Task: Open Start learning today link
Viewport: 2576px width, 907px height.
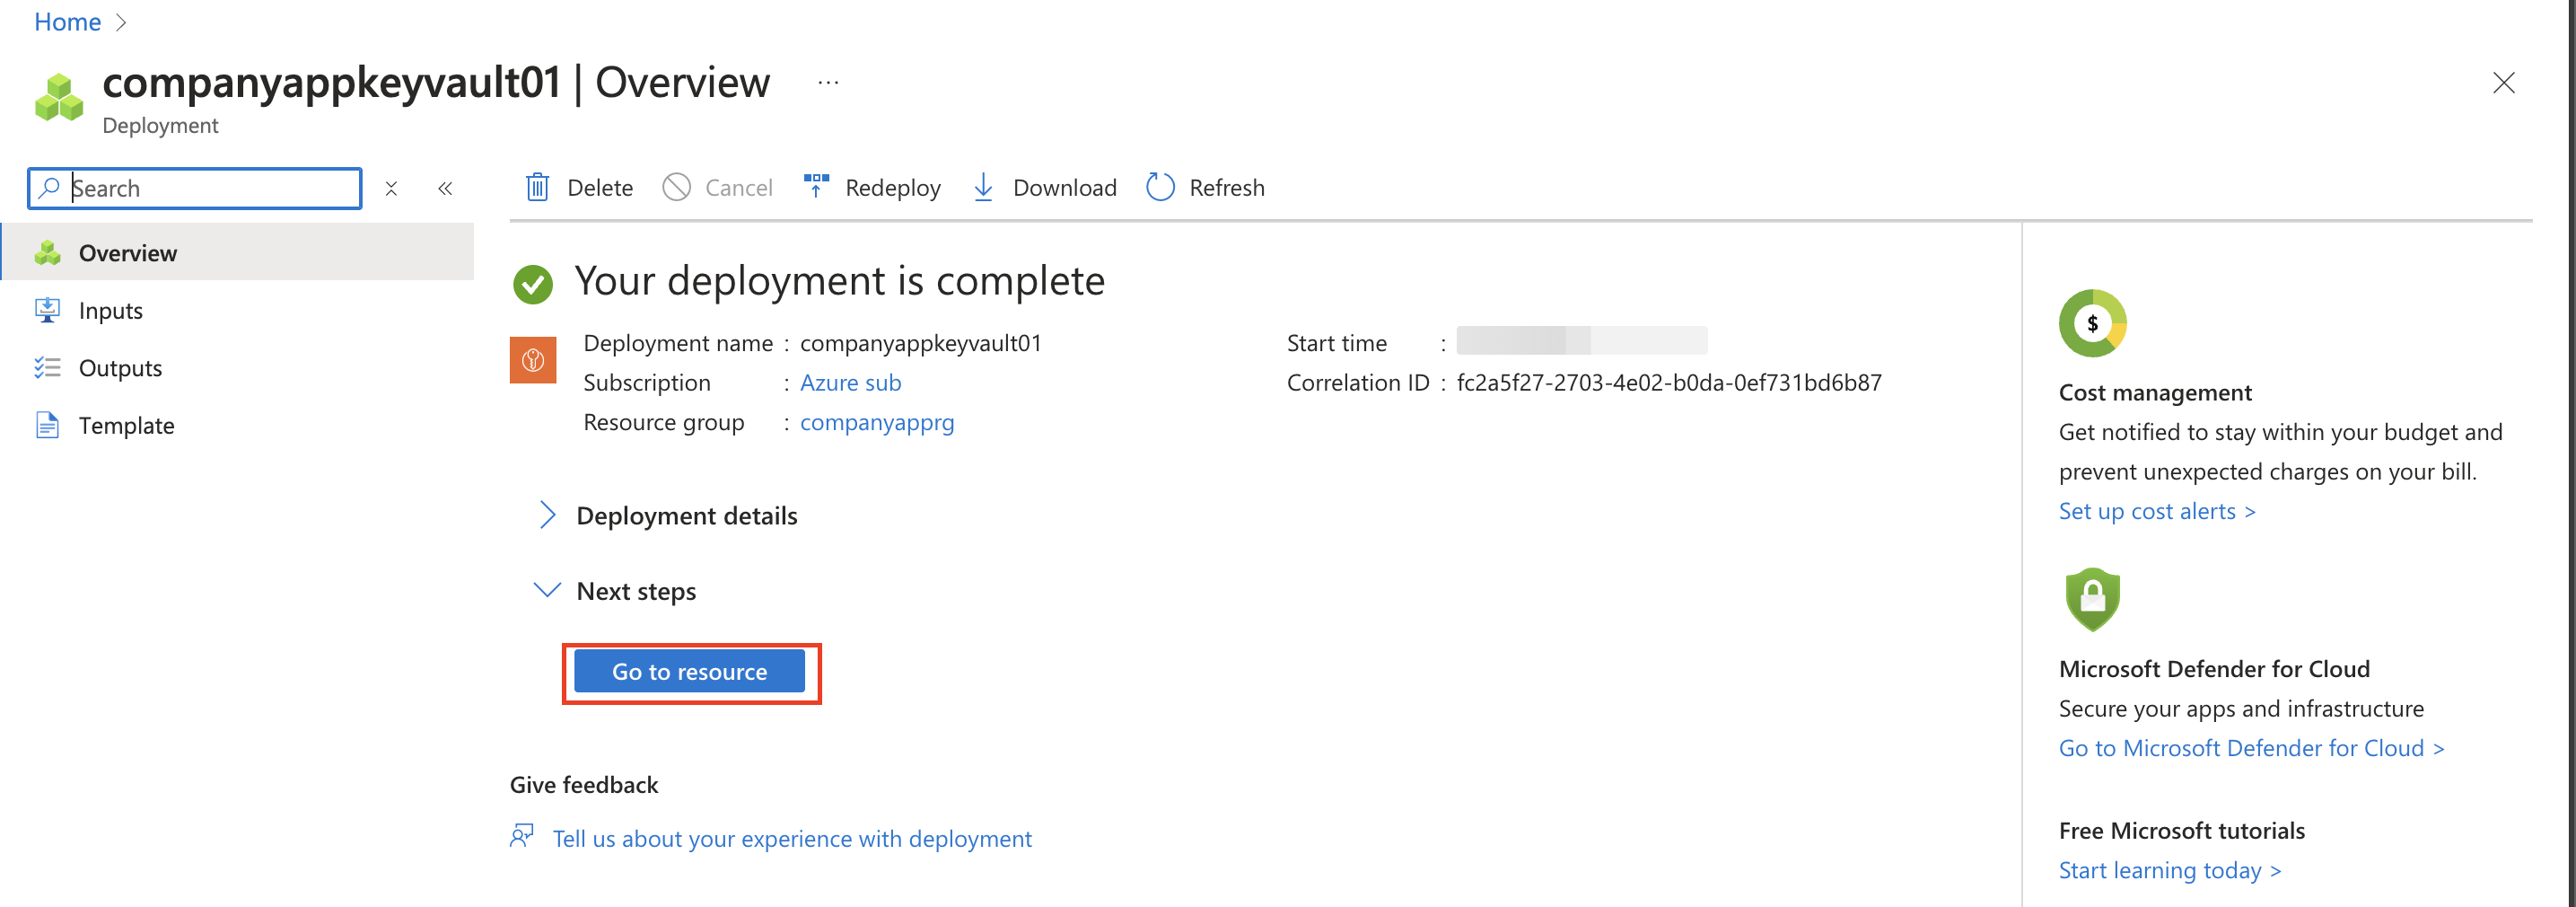Action: 2170,871
